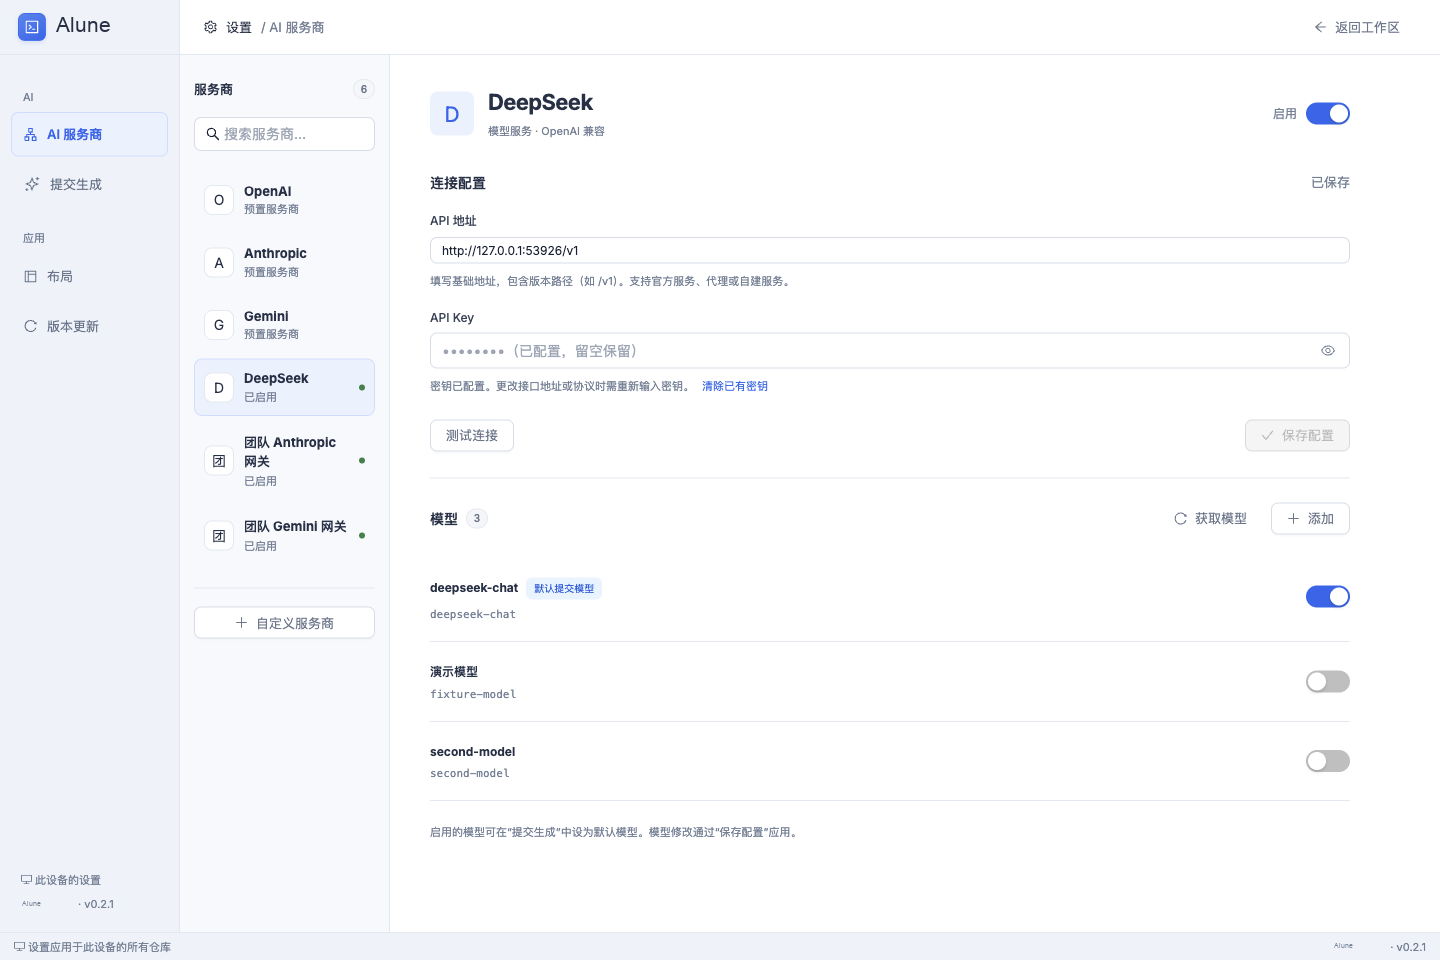Image resolution: width=1440 pixels, height=960 pixels.
Task: Click the 团队 Anthropic 网关 green status dot
Action: pyautogui.click(x=362, y=461)
